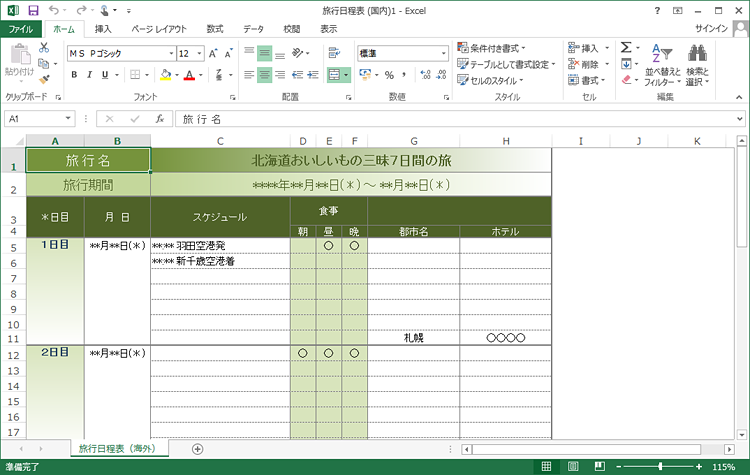This screenshot has width=750, height=475.
Task: Open Format as Table (テーブルとして書式設定) menu
Action: click(x=506, y=64)
